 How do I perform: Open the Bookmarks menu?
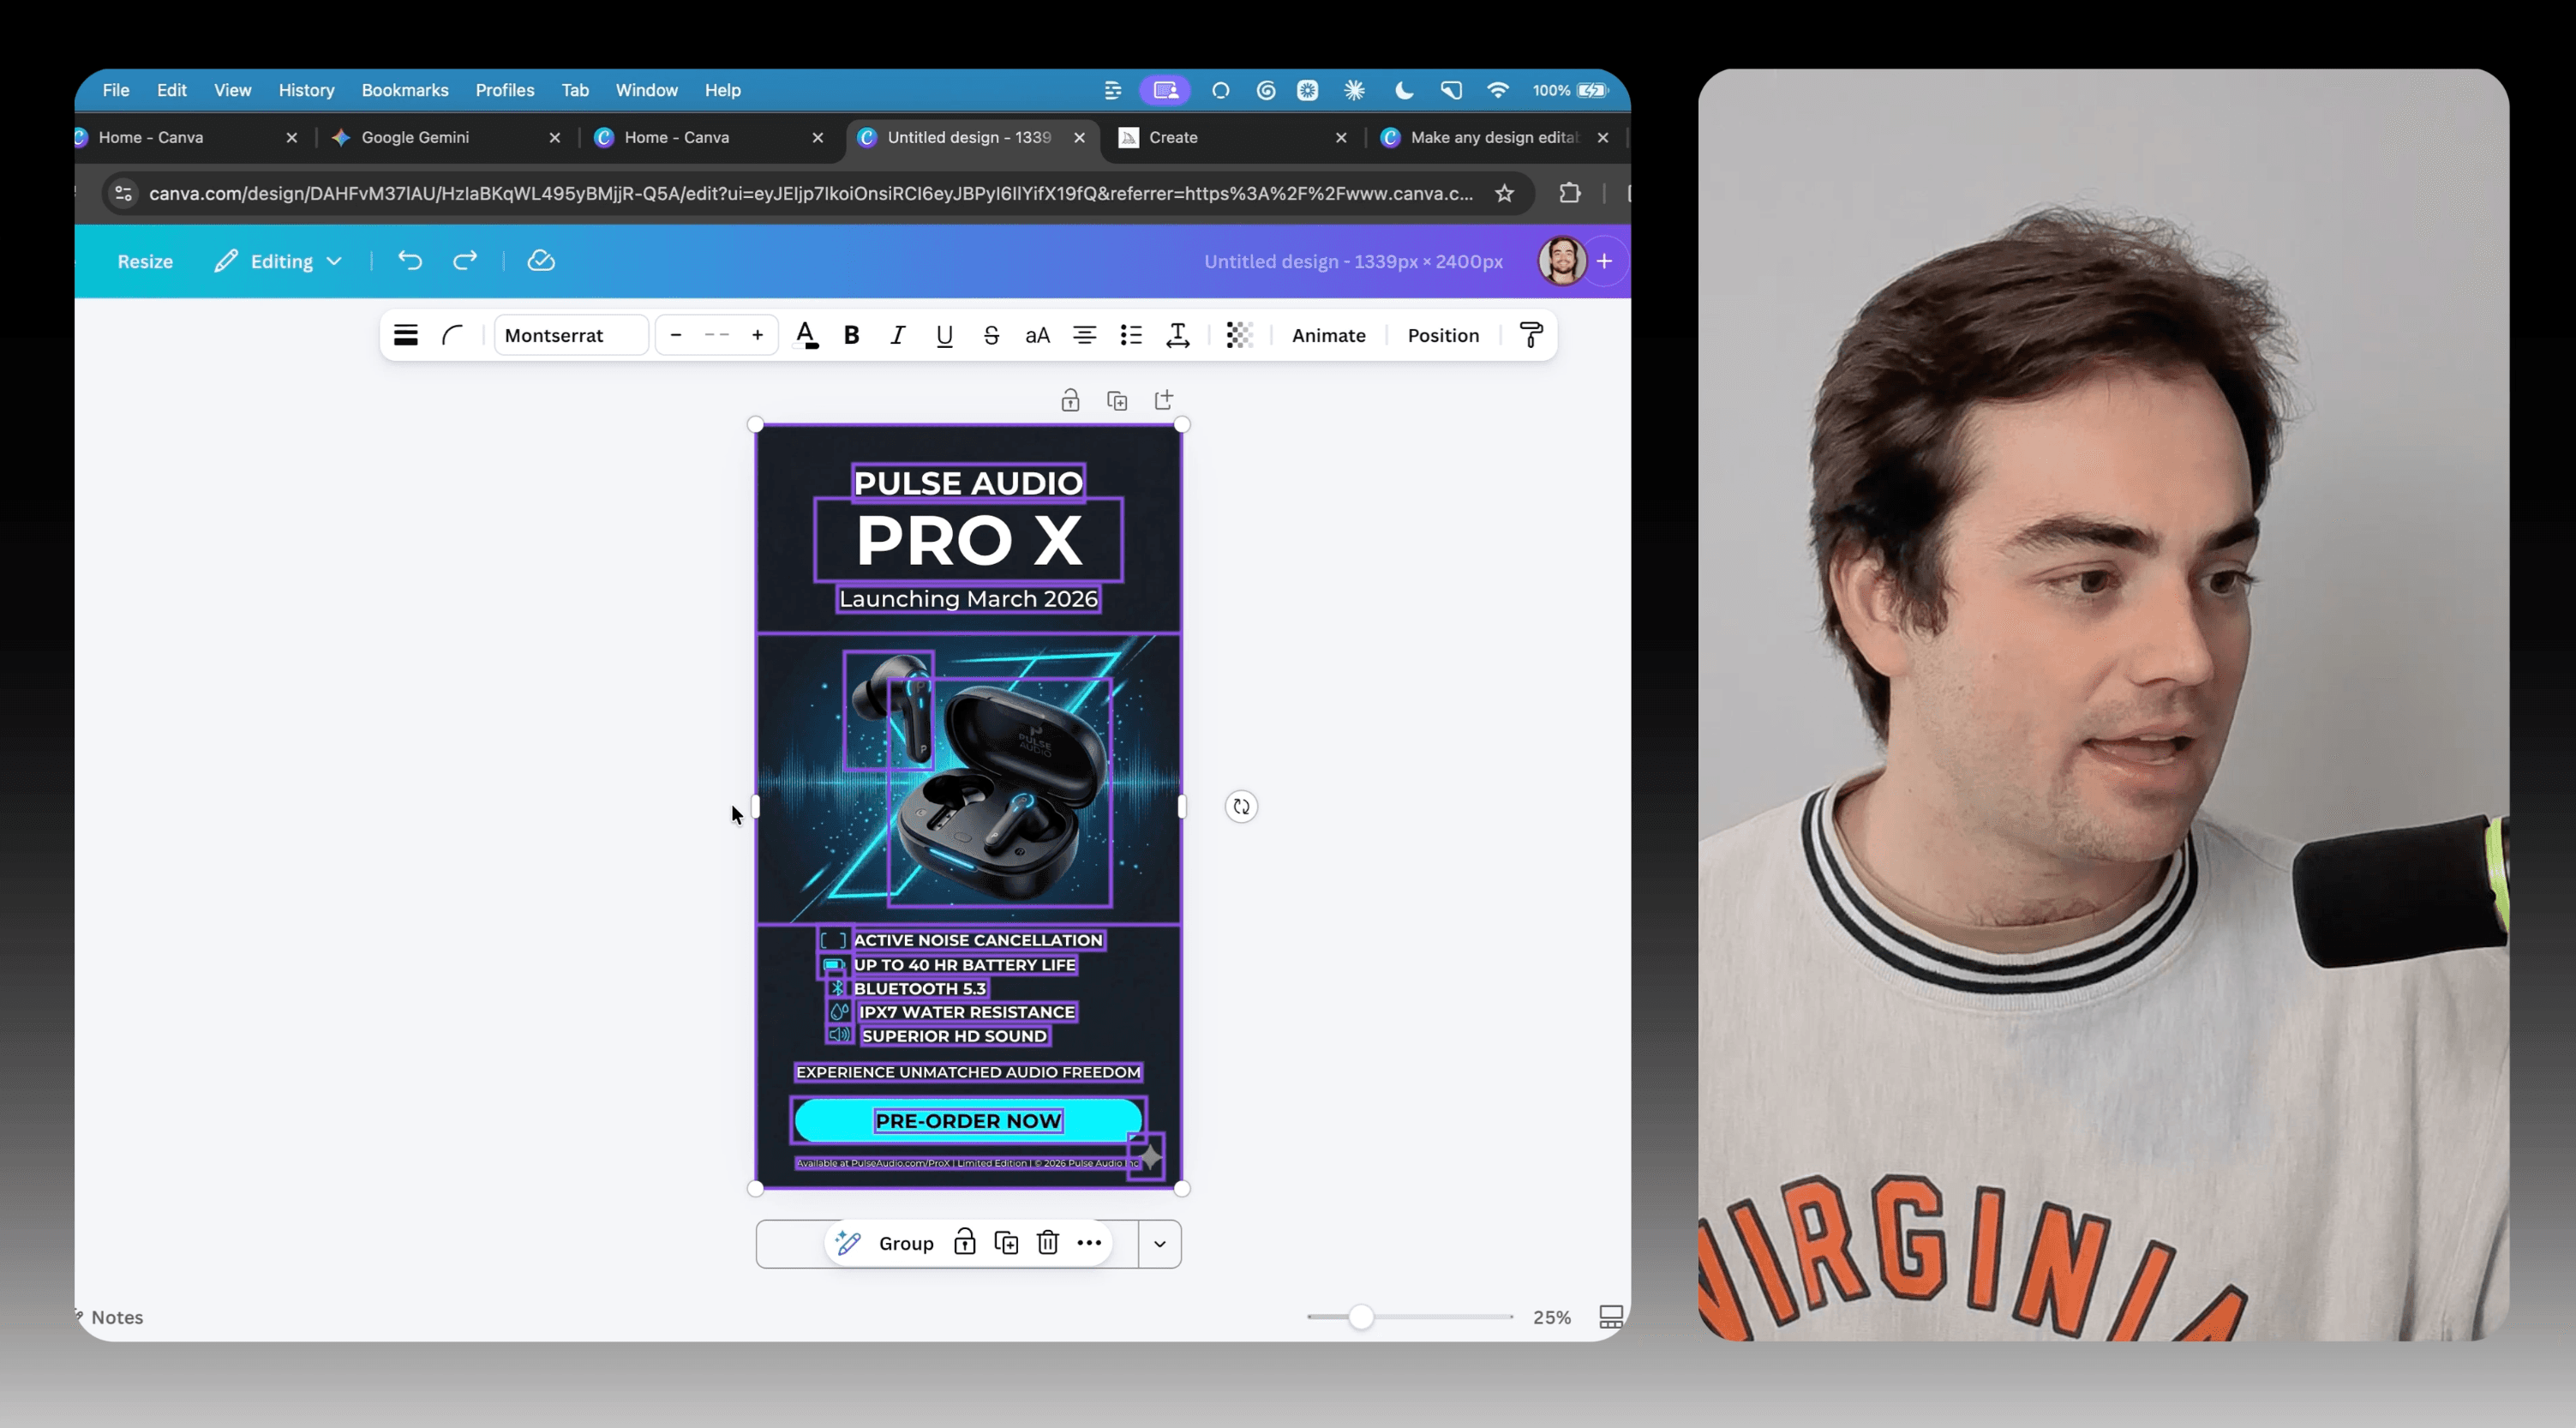coord(404,90)
